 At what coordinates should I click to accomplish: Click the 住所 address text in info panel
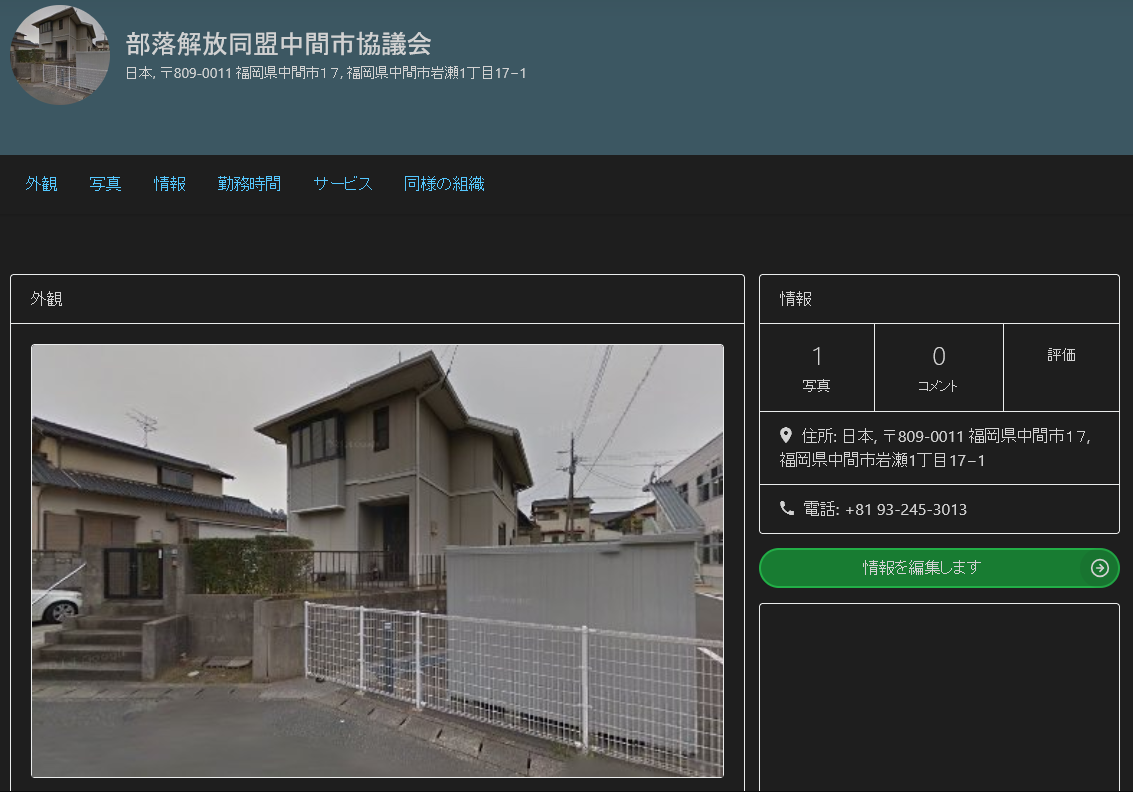pos(944,448)
